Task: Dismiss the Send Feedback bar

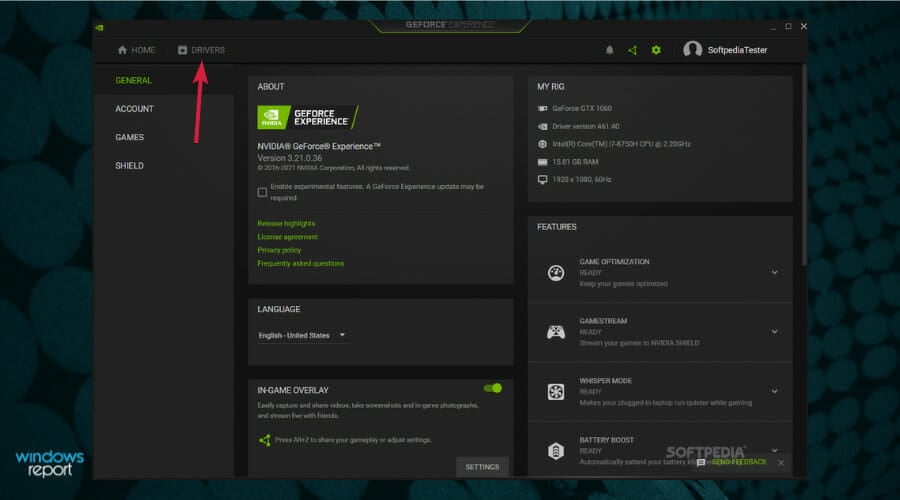Action: [x=781, y=463]
